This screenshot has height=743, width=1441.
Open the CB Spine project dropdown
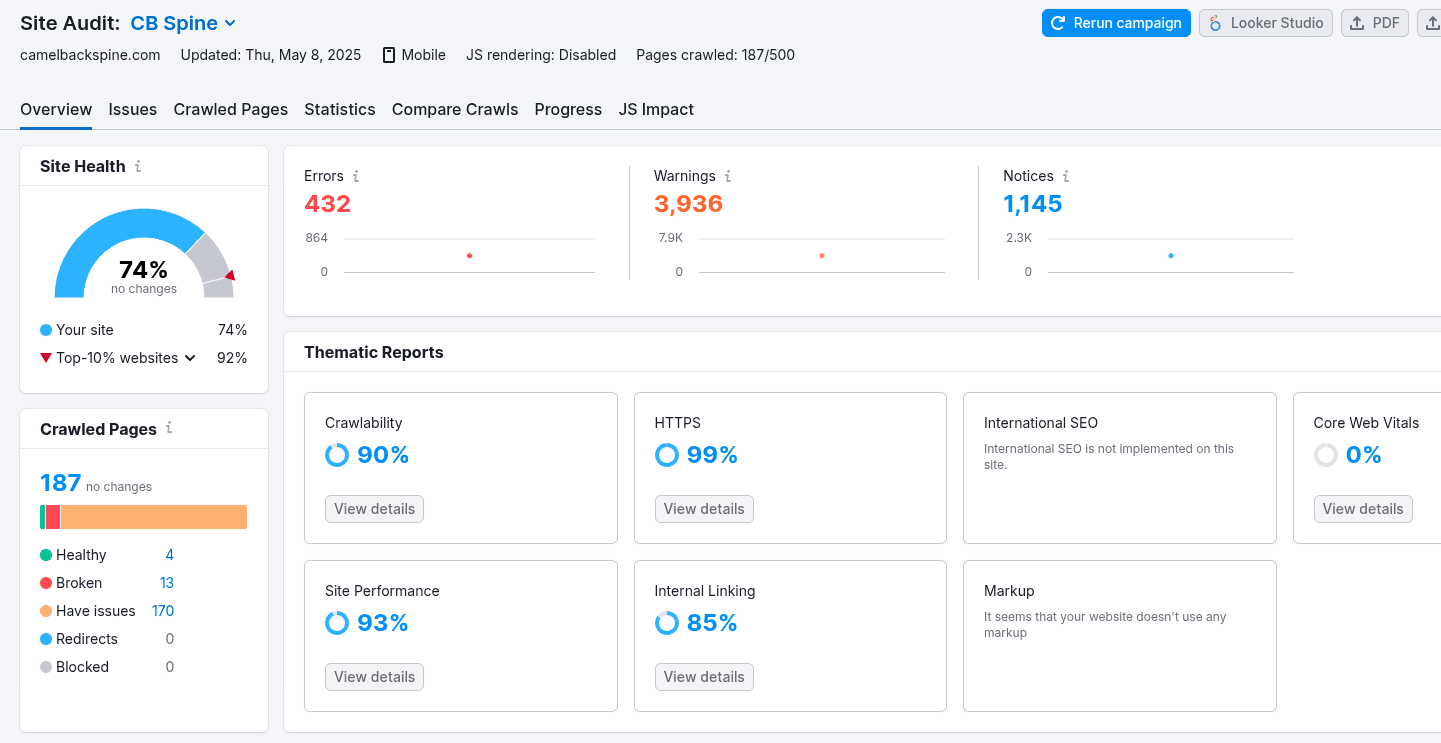click(x=183, y=23)
